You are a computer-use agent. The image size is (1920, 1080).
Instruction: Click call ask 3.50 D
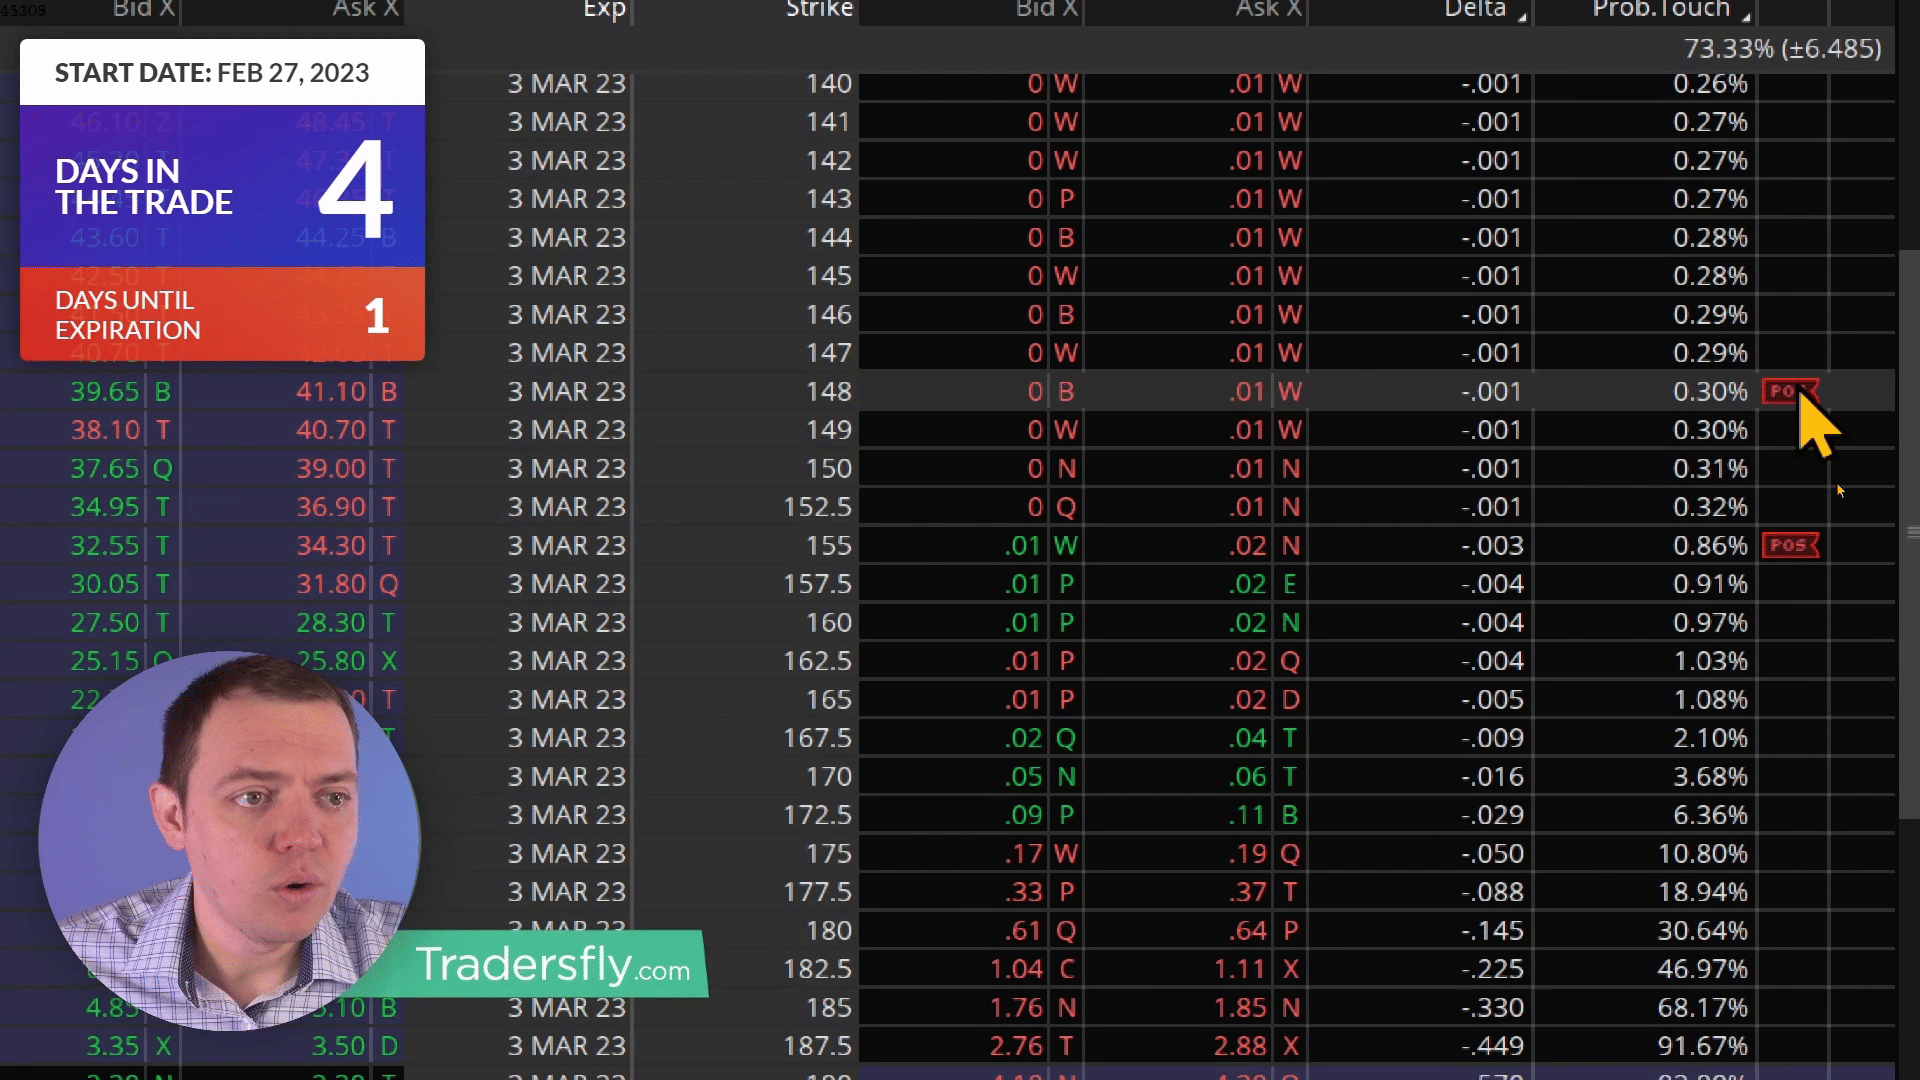point(354,1046)
